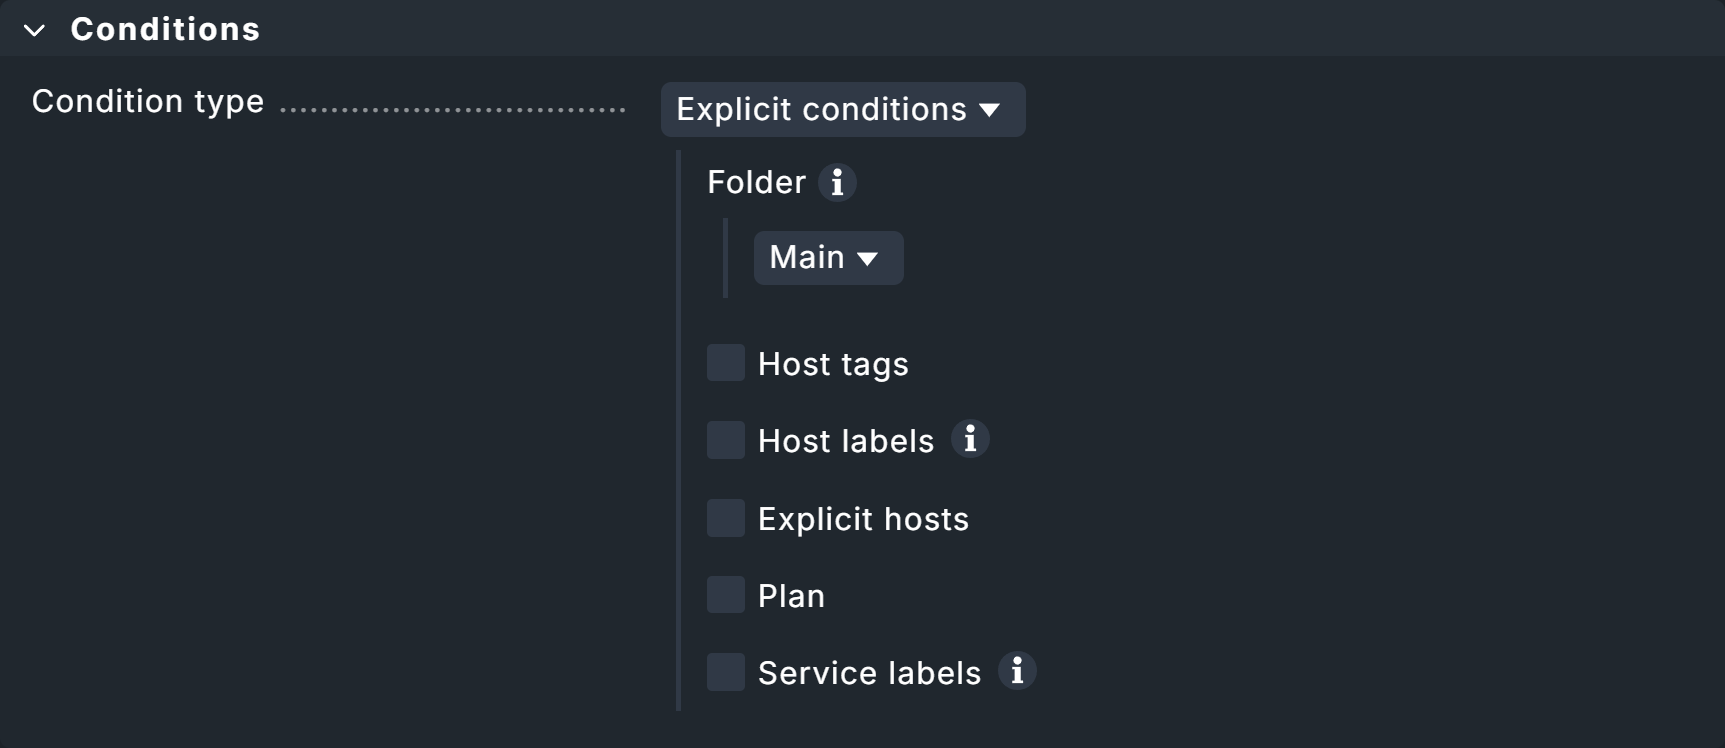
Task: Enable the Host tags checkbox
Action: [x=726, y=363]
